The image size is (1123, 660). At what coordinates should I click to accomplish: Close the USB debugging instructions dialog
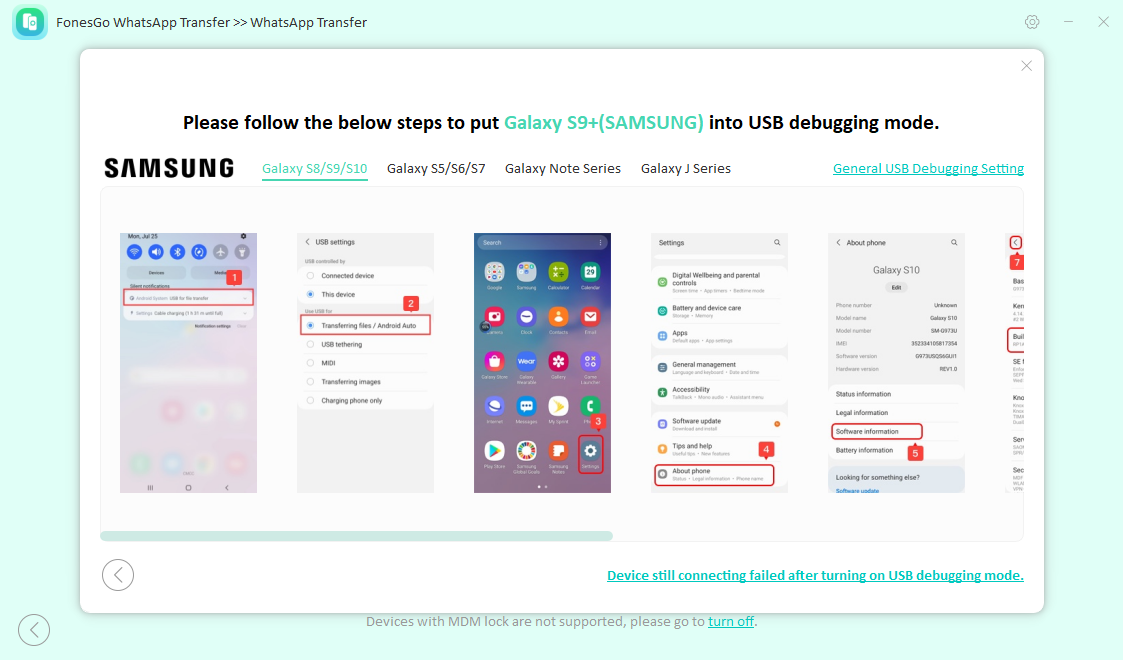click(x=1026, y=66)
